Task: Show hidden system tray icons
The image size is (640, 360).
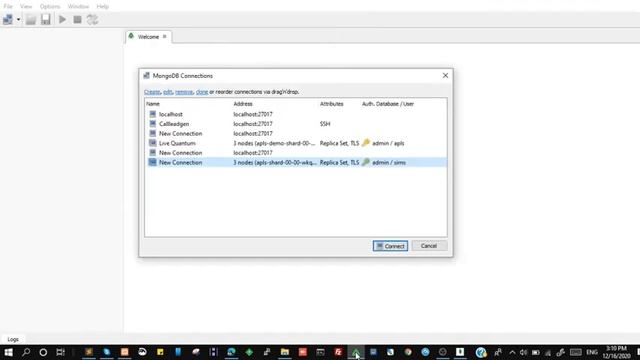Action: point(512,352)
